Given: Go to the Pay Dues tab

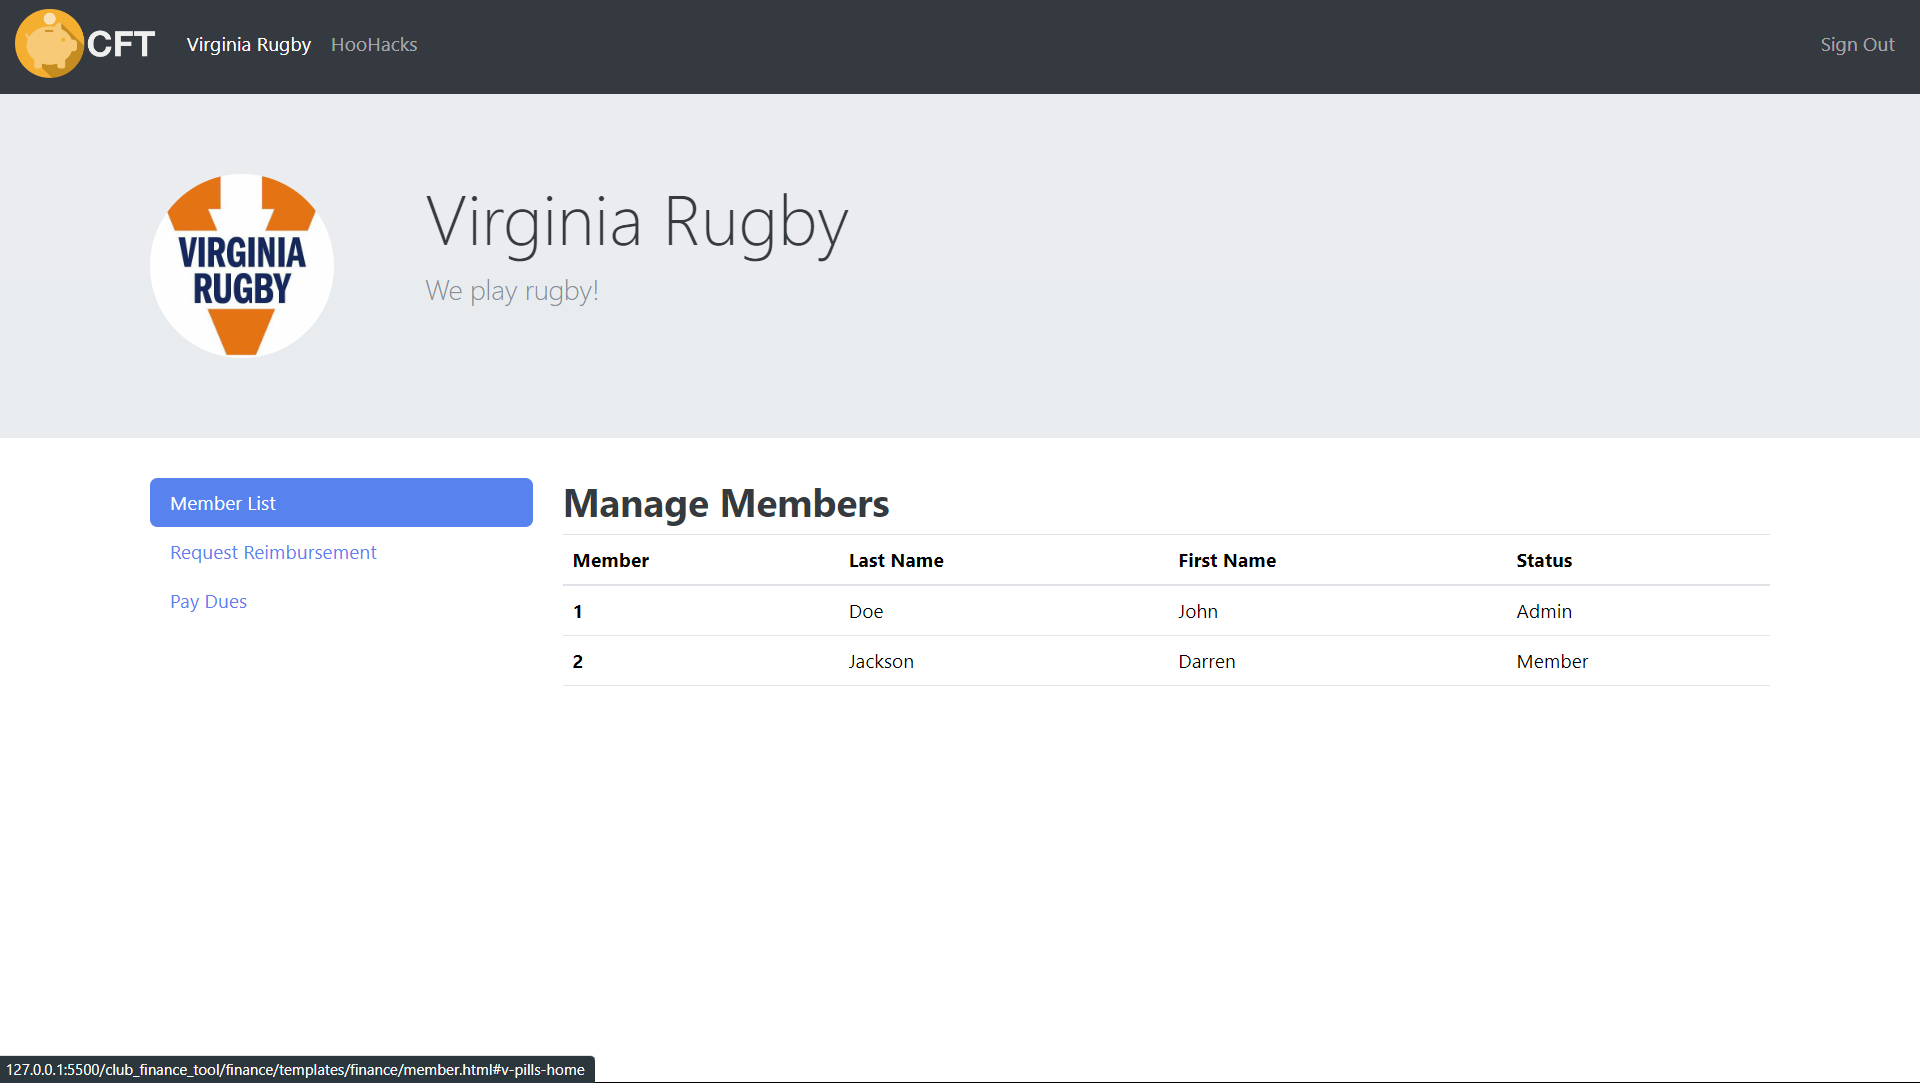Looking at the screenshot, I should (208, 602).
